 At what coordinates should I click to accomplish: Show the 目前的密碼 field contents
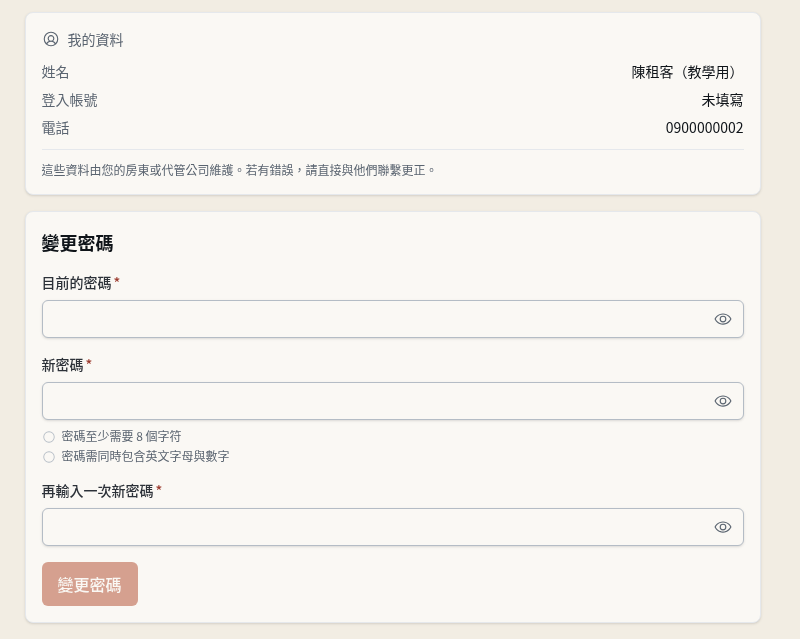[x=722, y=319]
